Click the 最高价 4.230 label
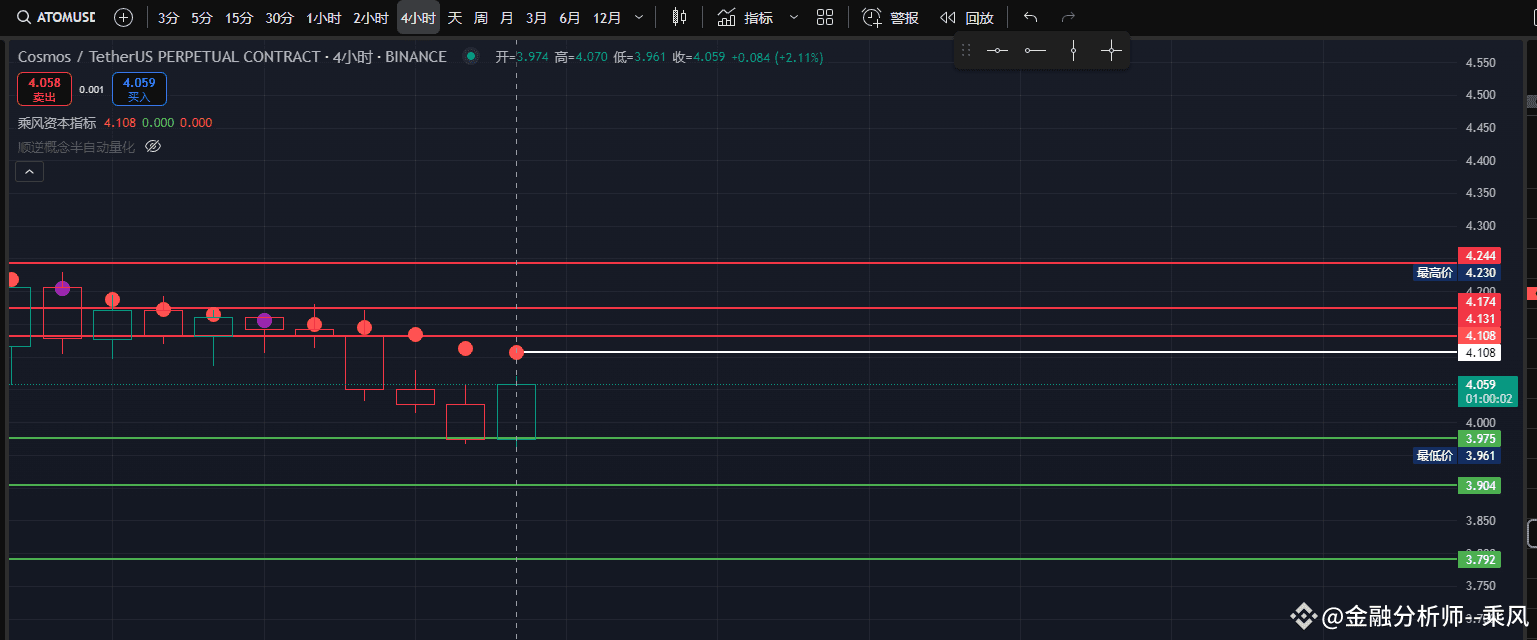This screenshot has width=1537, height=640. tap(1457, 272)
